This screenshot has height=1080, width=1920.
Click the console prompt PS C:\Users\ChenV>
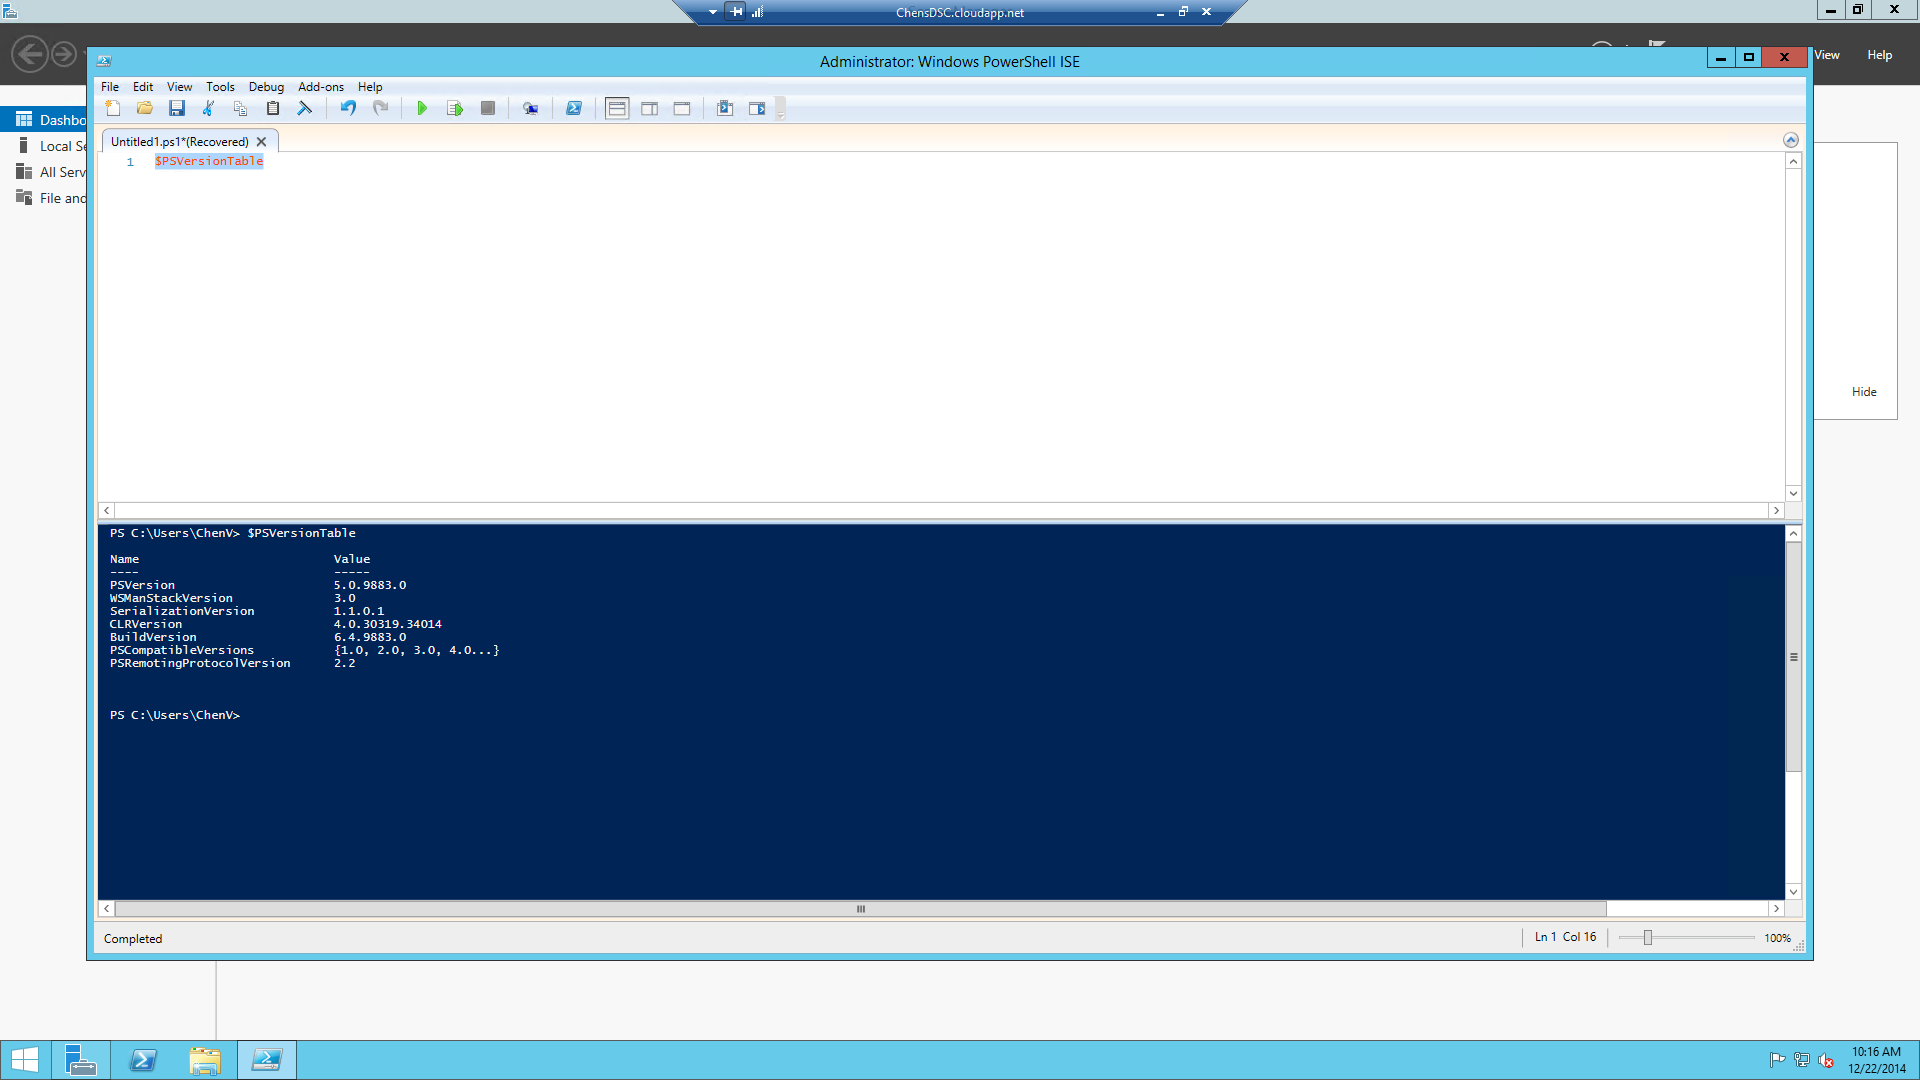pos(175,715)
